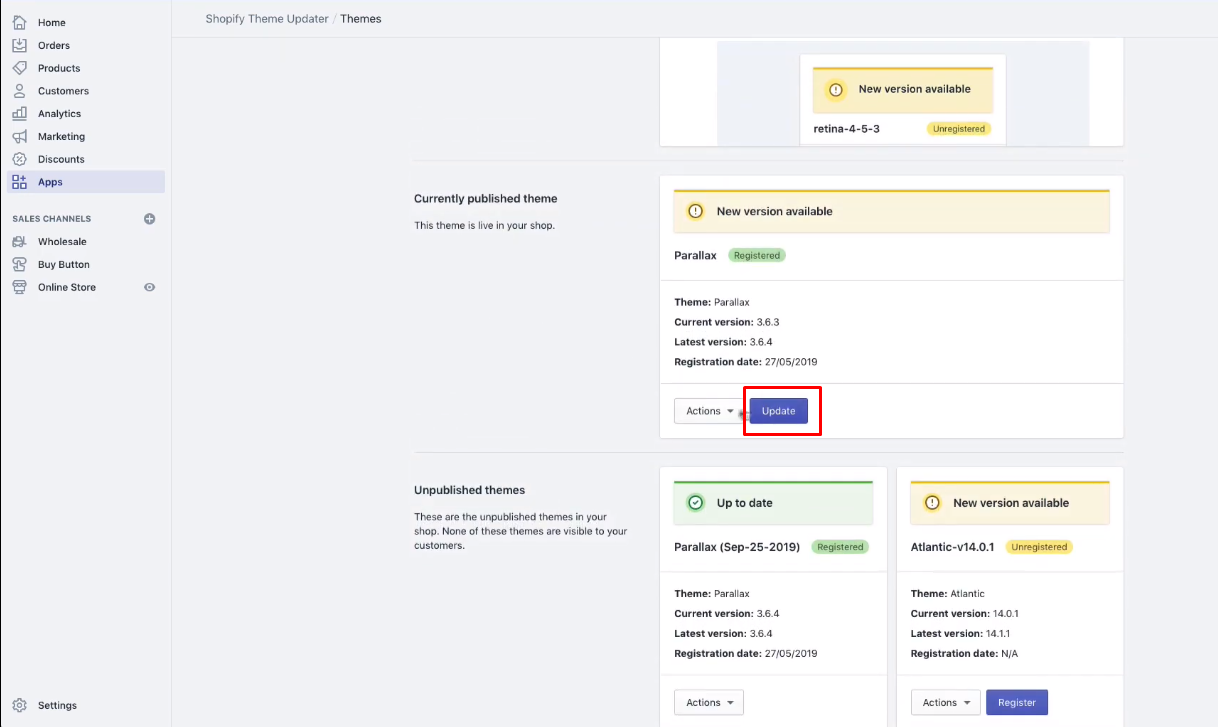Click 'Latest version: 14.1.1' text
This screenshot has width=1218, height=727.
coord(962,633)
